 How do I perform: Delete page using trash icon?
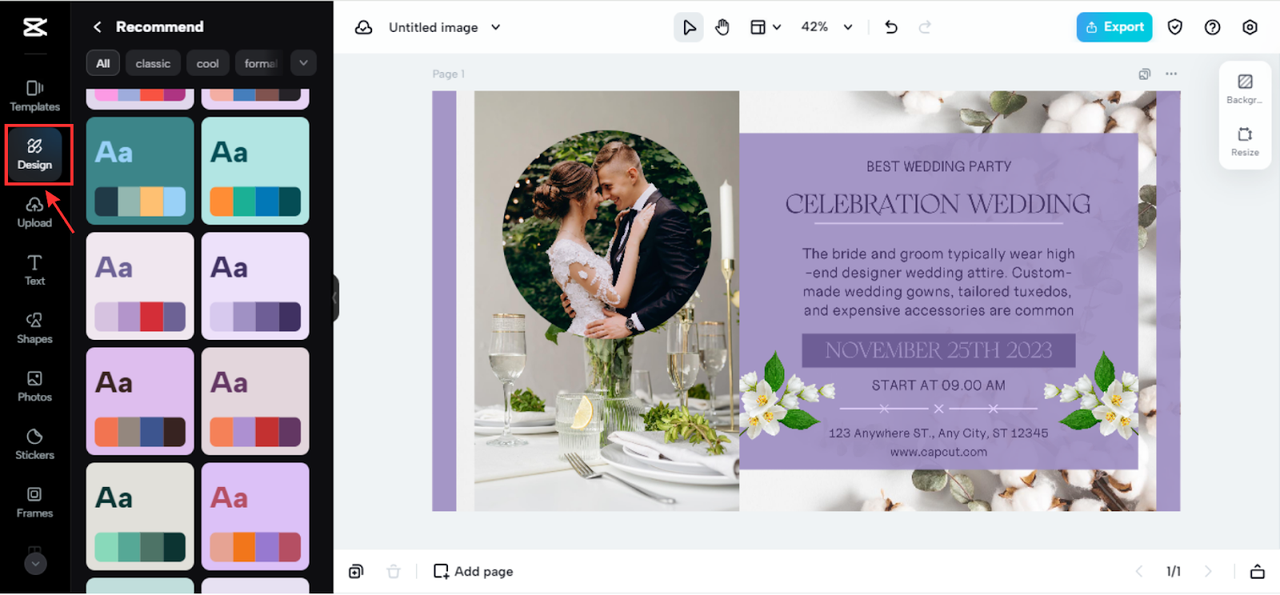394,571
